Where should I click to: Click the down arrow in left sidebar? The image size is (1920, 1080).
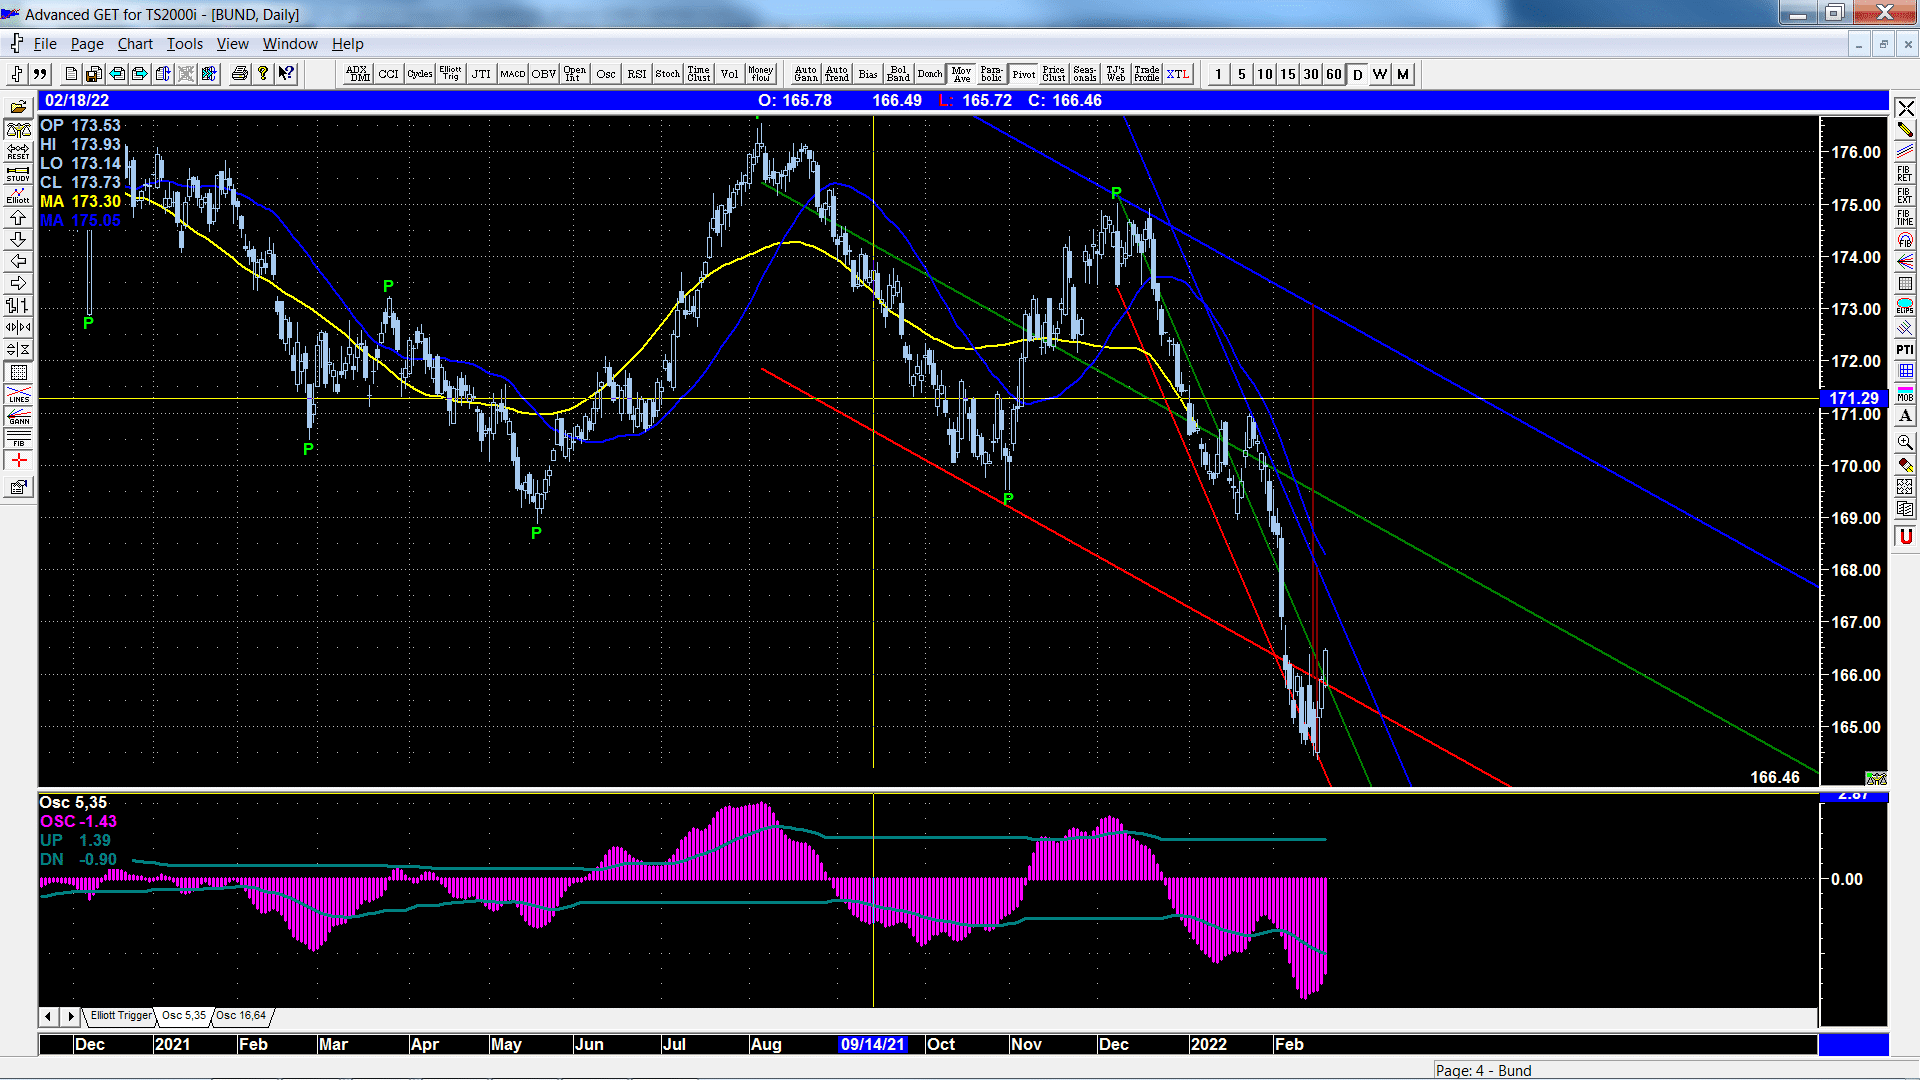(18, 239)
